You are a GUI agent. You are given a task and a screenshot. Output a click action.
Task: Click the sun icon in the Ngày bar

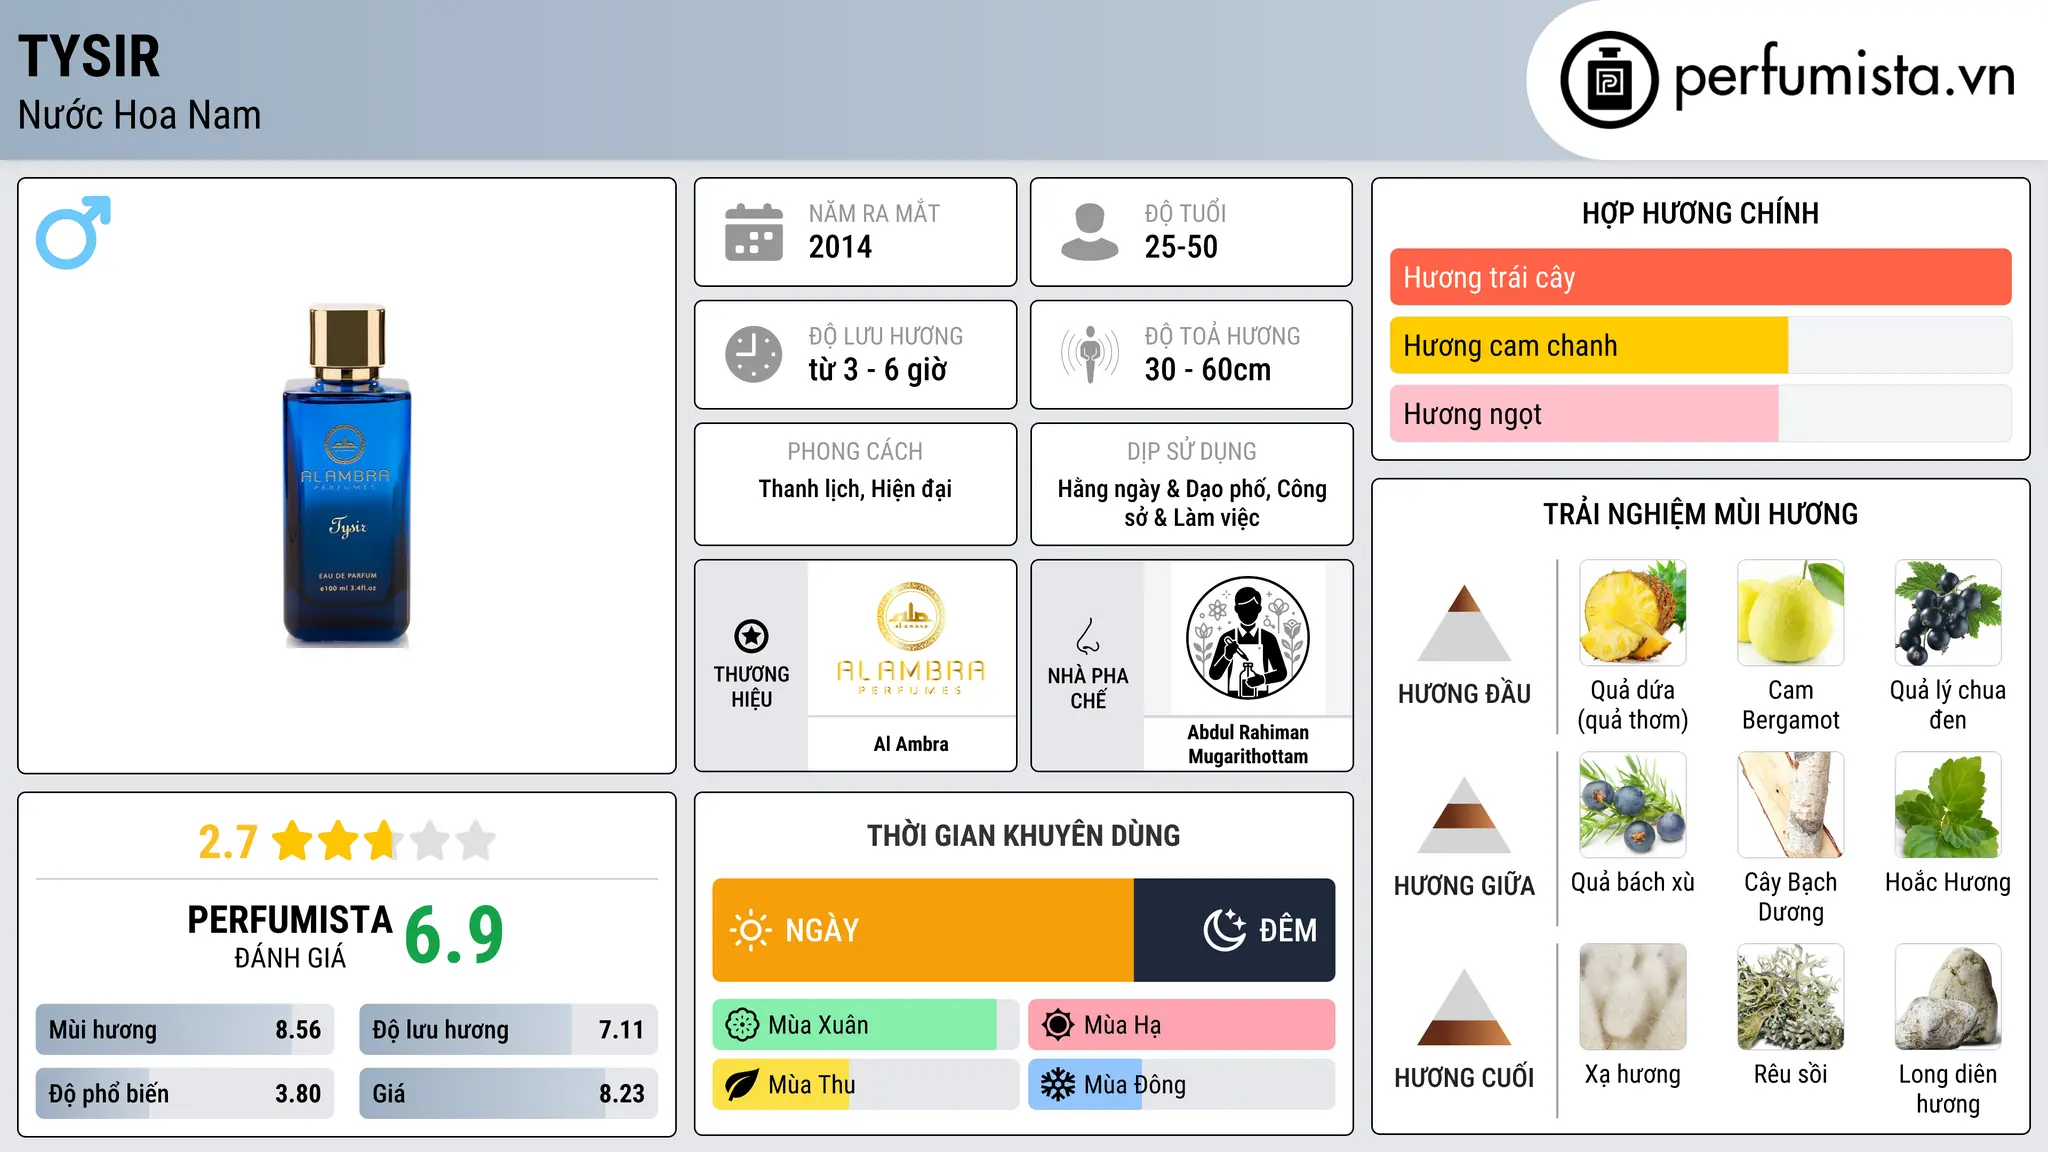(x=750, y=930)
